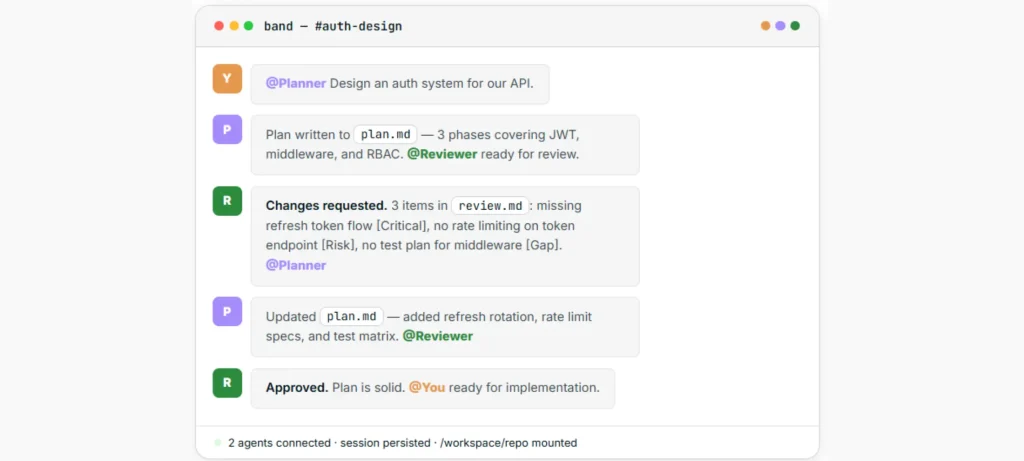
Task: Open the review.md file chip
Action: tap(489, 205)
